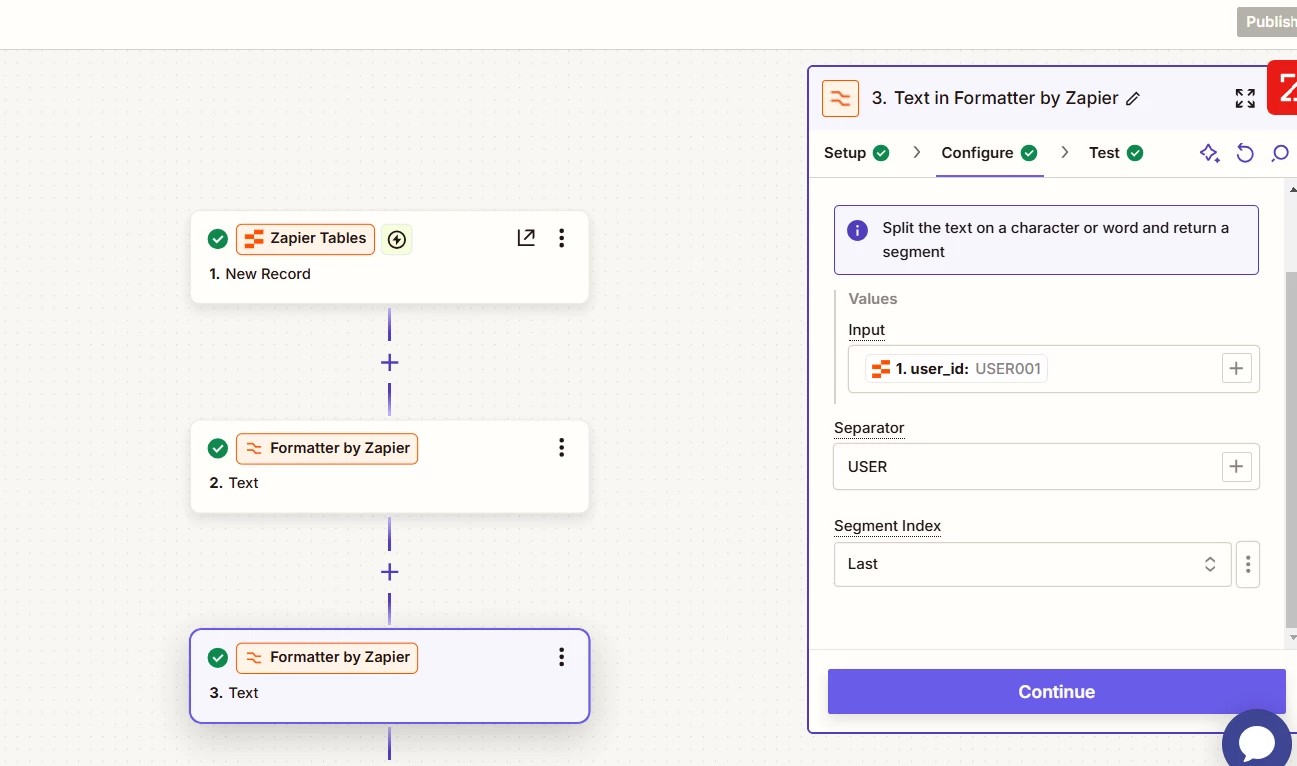Viewport: 1297px width, 766px height.
Task: Insert data with plus in Input field
Action: pos(1236,368)
